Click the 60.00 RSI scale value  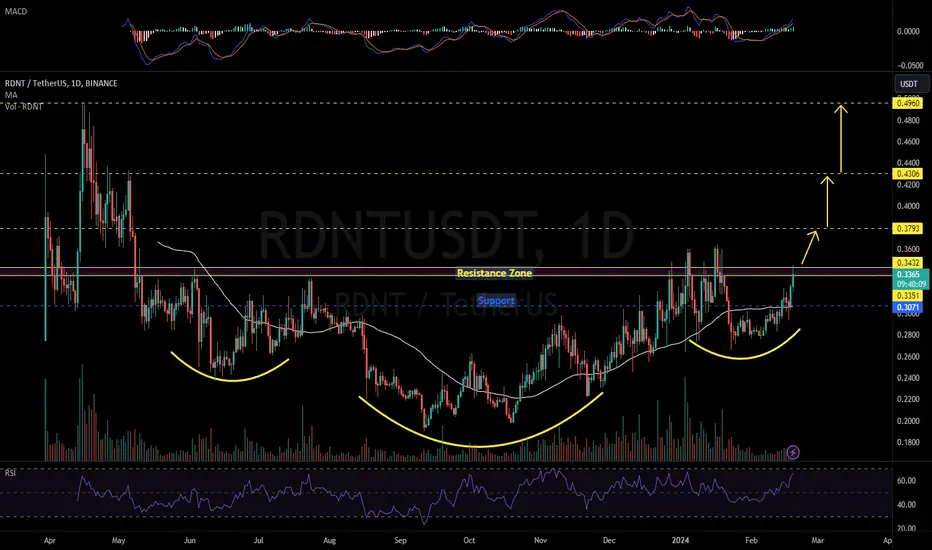coord(906,480)
